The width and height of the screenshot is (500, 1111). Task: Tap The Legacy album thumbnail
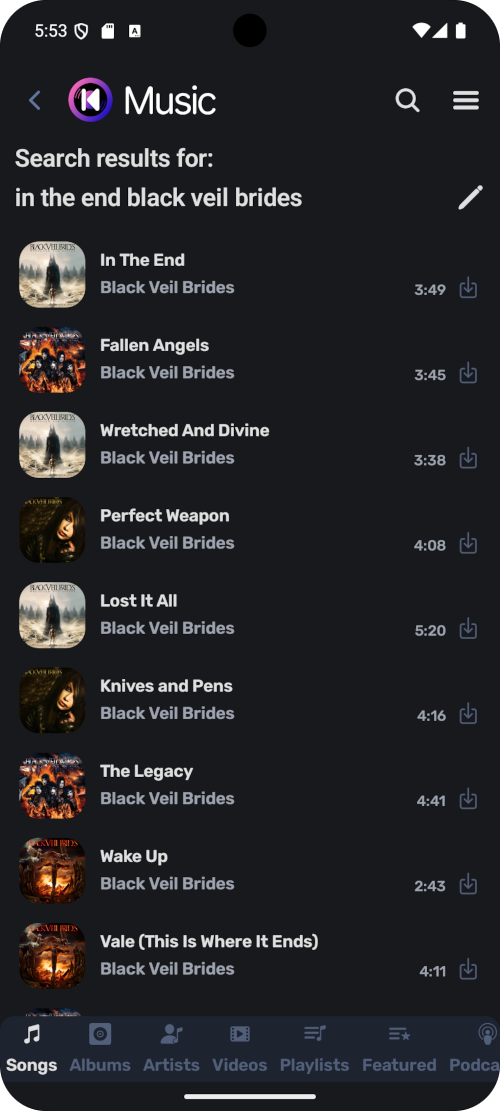pos(52,786)
